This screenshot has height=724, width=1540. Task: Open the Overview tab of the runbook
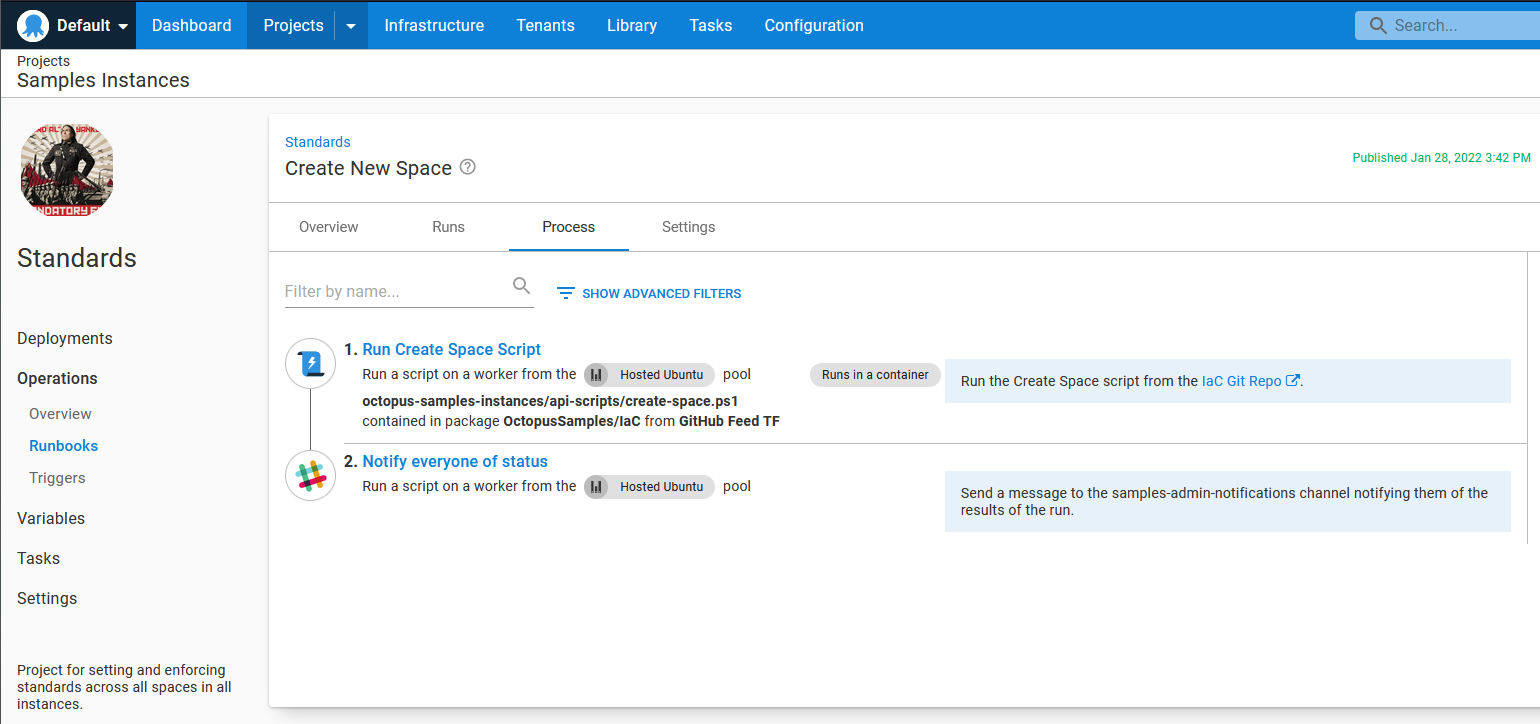tap(328, 227)
